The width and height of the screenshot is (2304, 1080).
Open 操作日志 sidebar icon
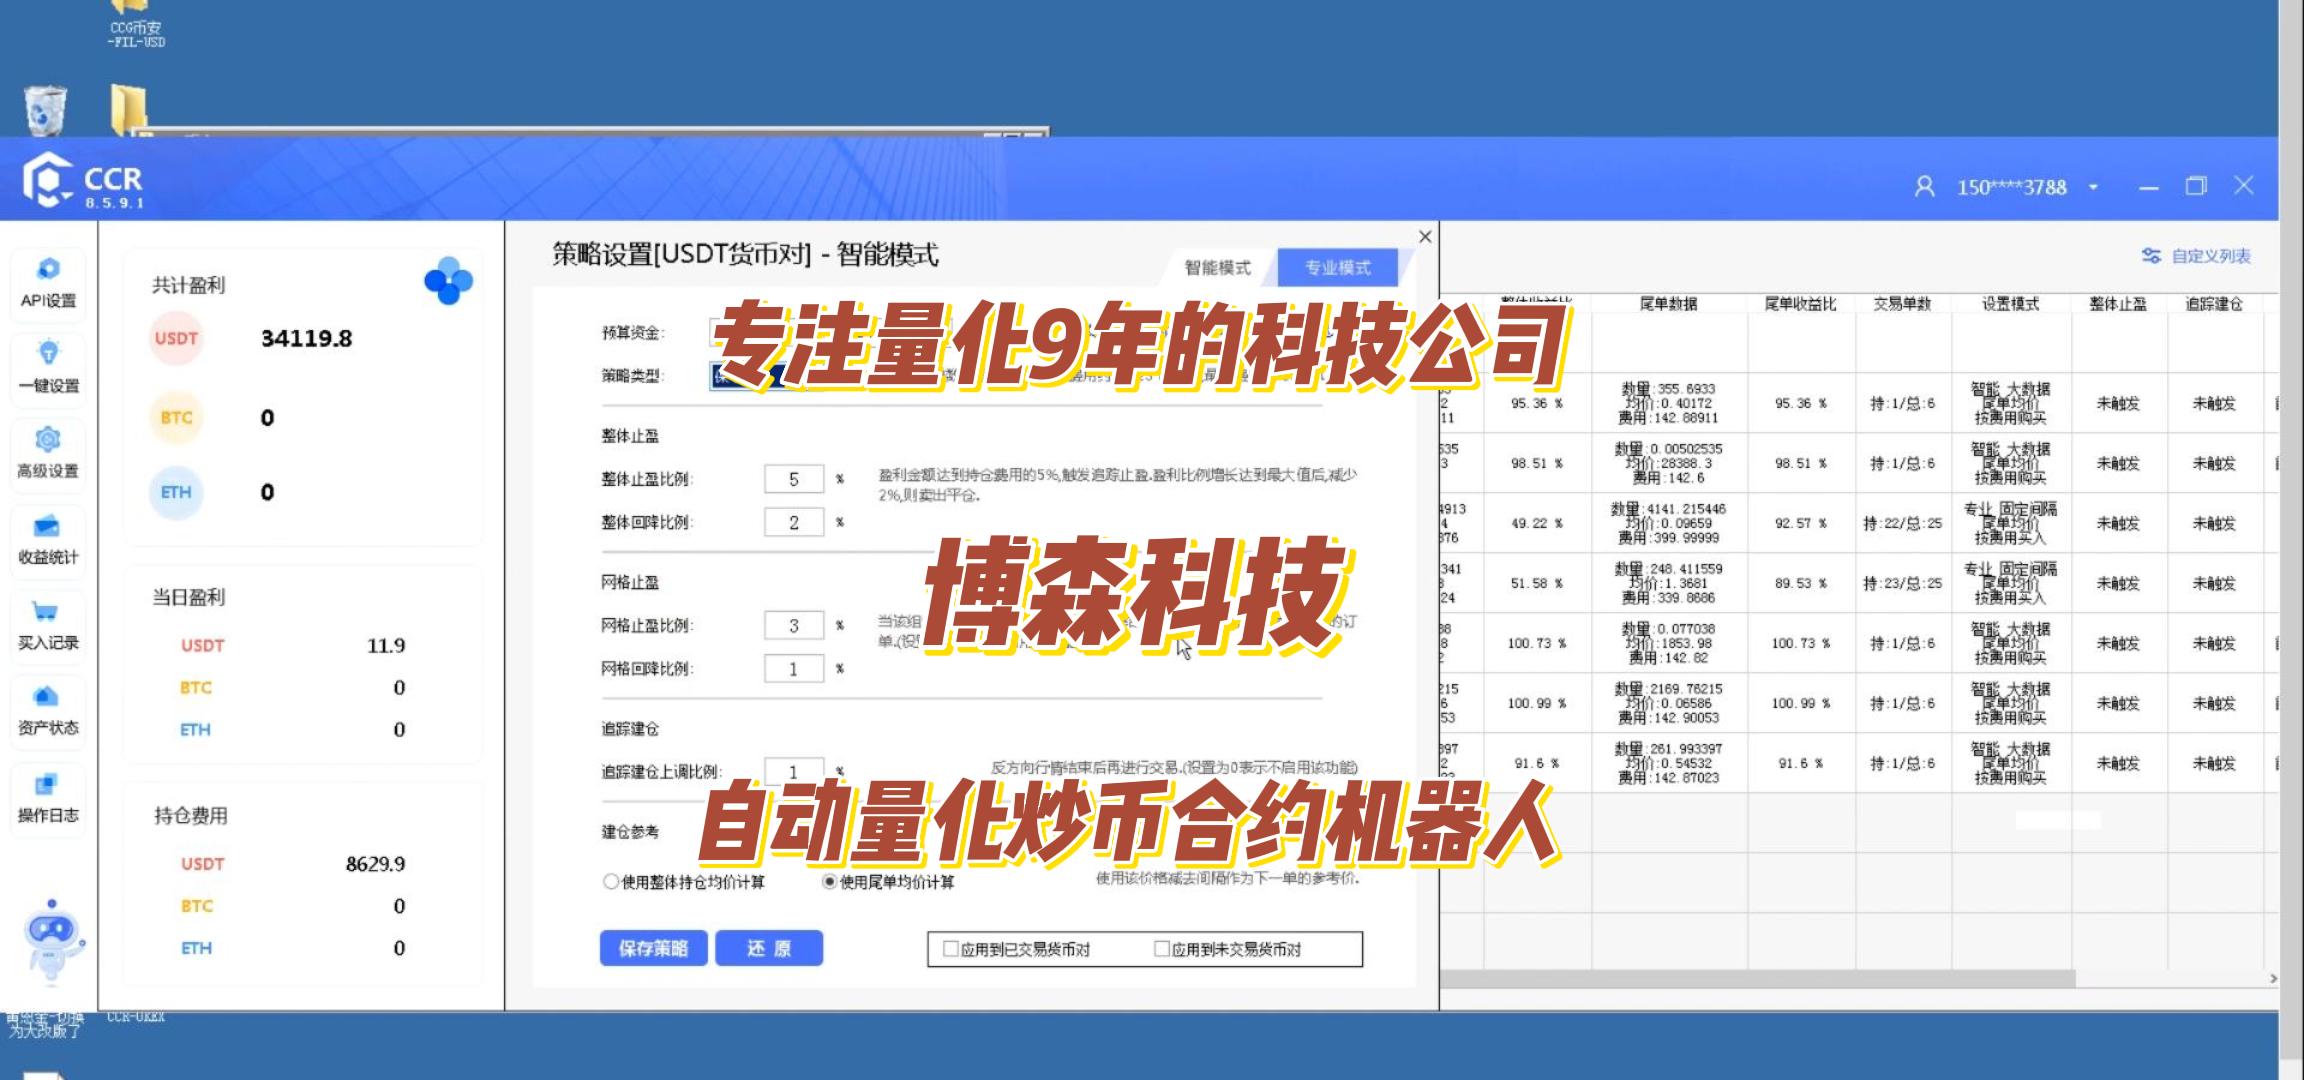pyautogui.click(x=47, y=784)
